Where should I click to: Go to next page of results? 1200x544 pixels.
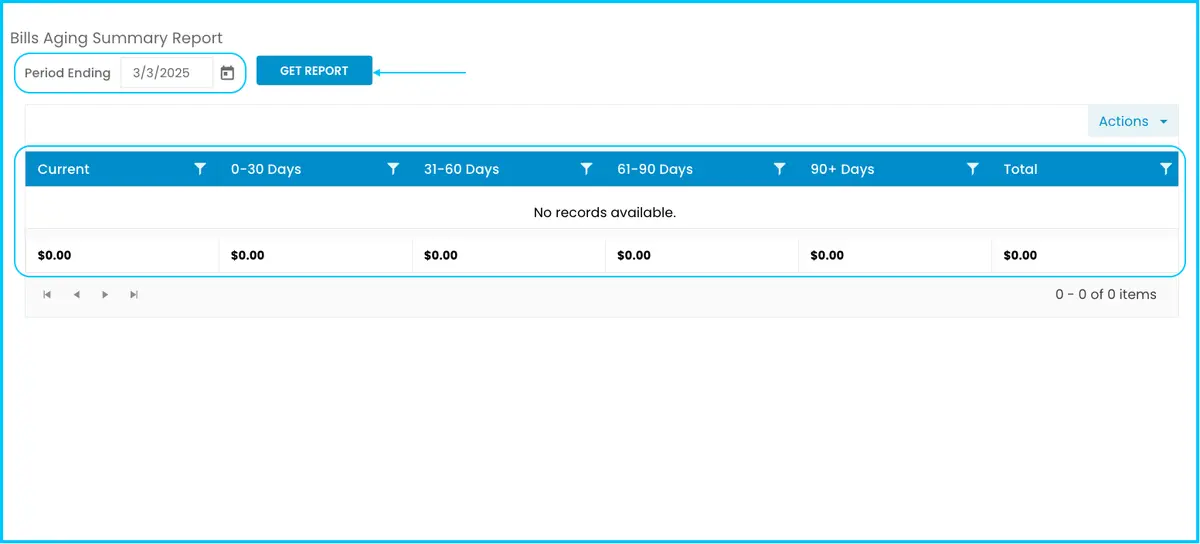(x=105, y=295)
